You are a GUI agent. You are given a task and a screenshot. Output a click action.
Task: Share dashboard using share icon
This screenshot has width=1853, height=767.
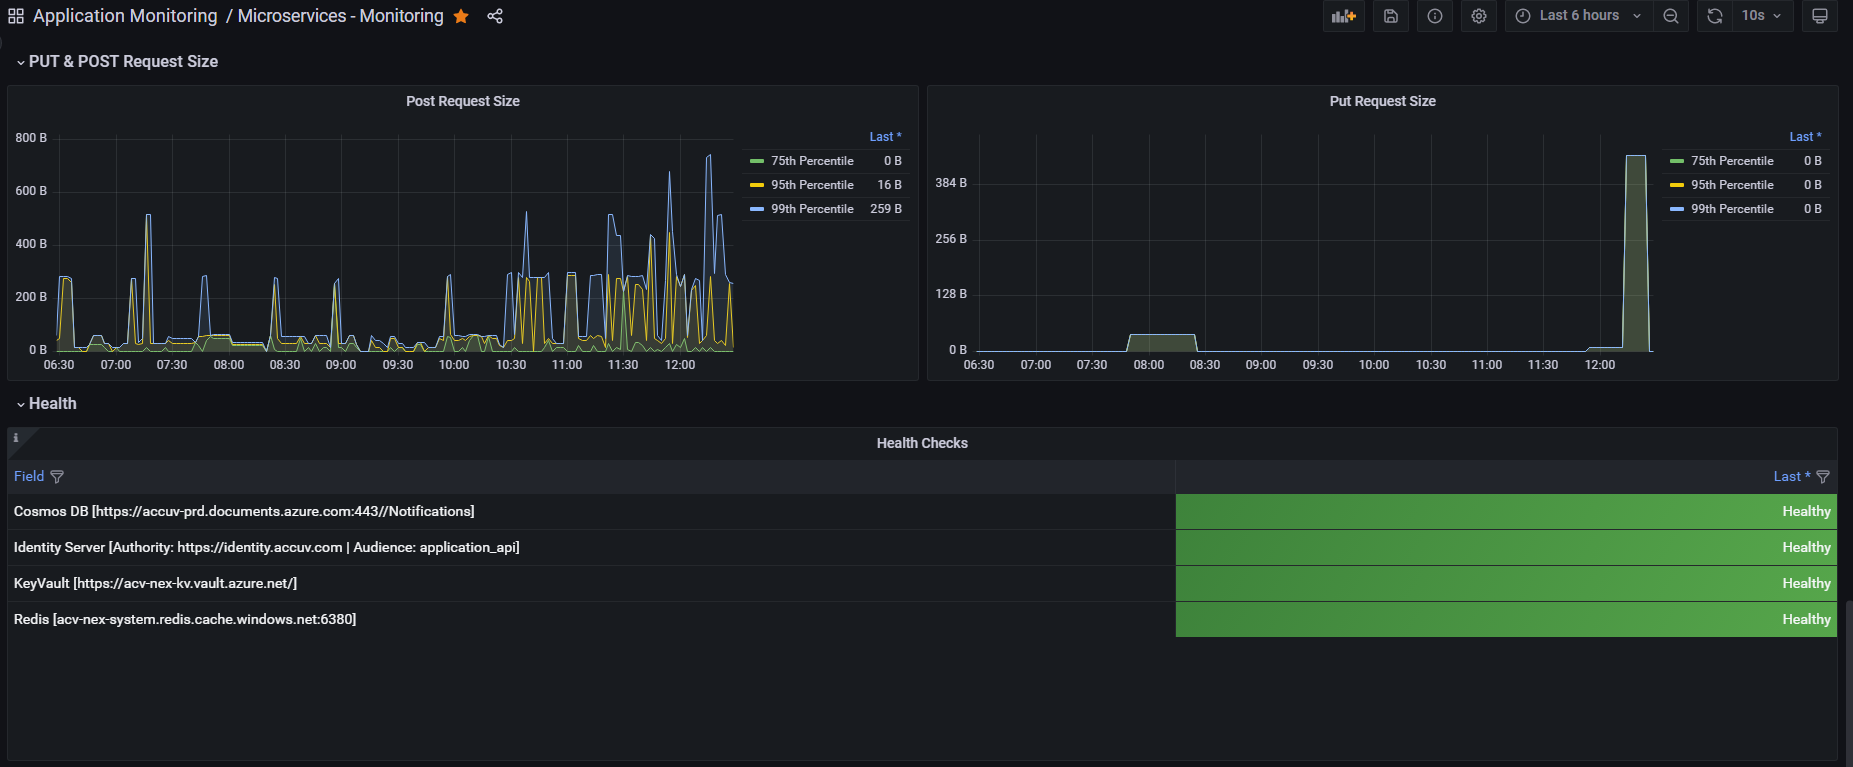tap(495, 16)
